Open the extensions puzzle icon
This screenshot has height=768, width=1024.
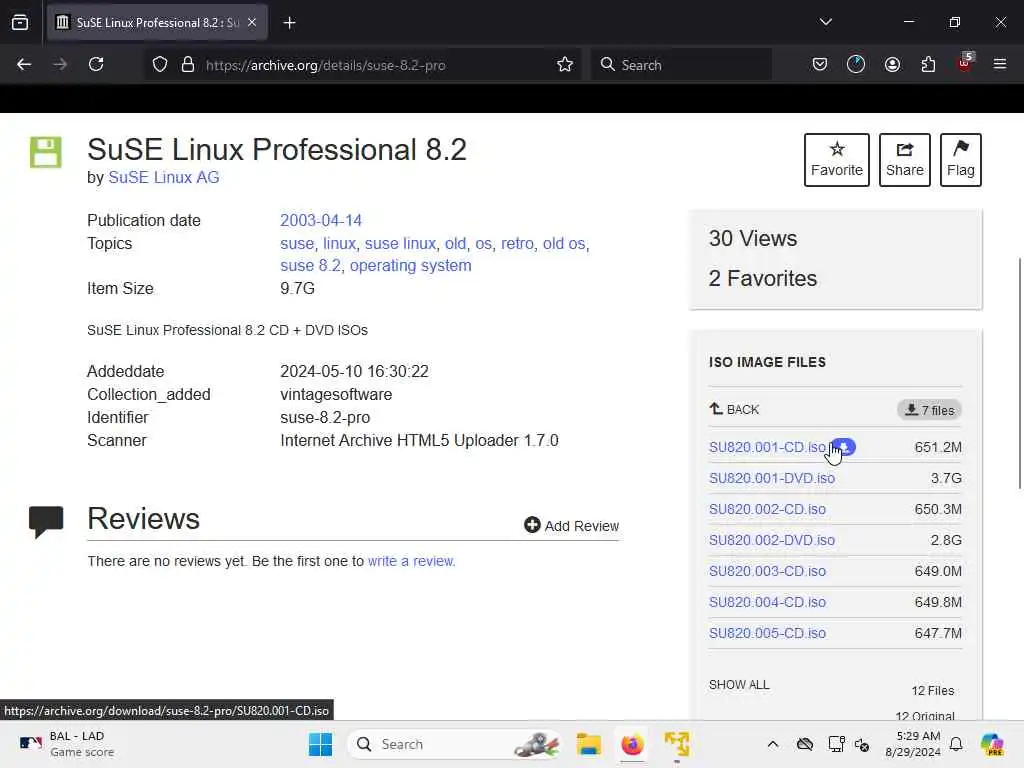click(928, 65)
